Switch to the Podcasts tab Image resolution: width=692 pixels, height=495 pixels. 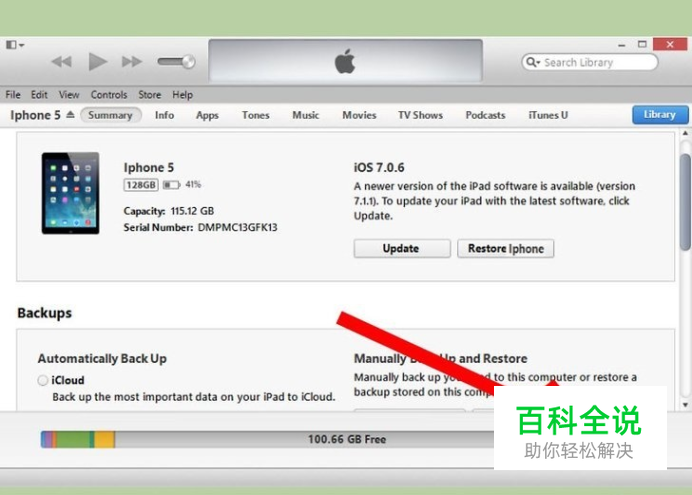tap(485, 115)
